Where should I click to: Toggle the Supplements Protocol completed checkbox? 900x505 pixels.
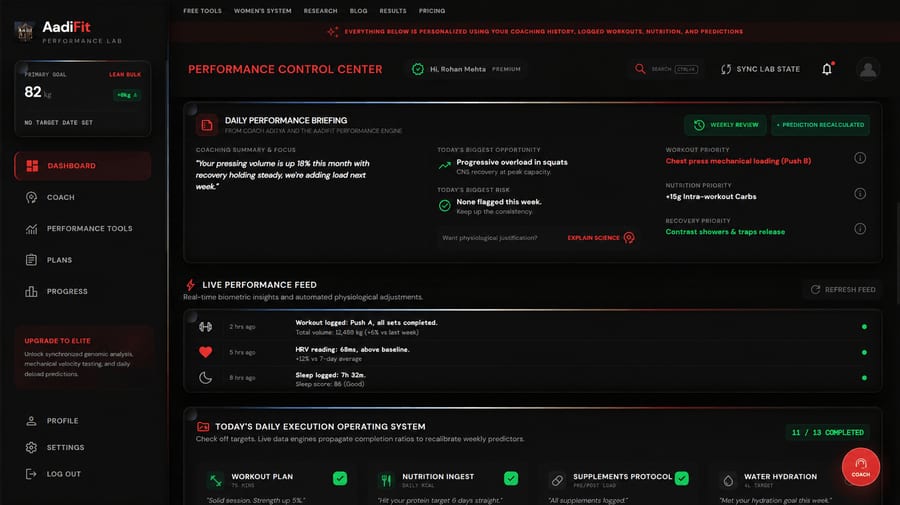pos(681,478)
